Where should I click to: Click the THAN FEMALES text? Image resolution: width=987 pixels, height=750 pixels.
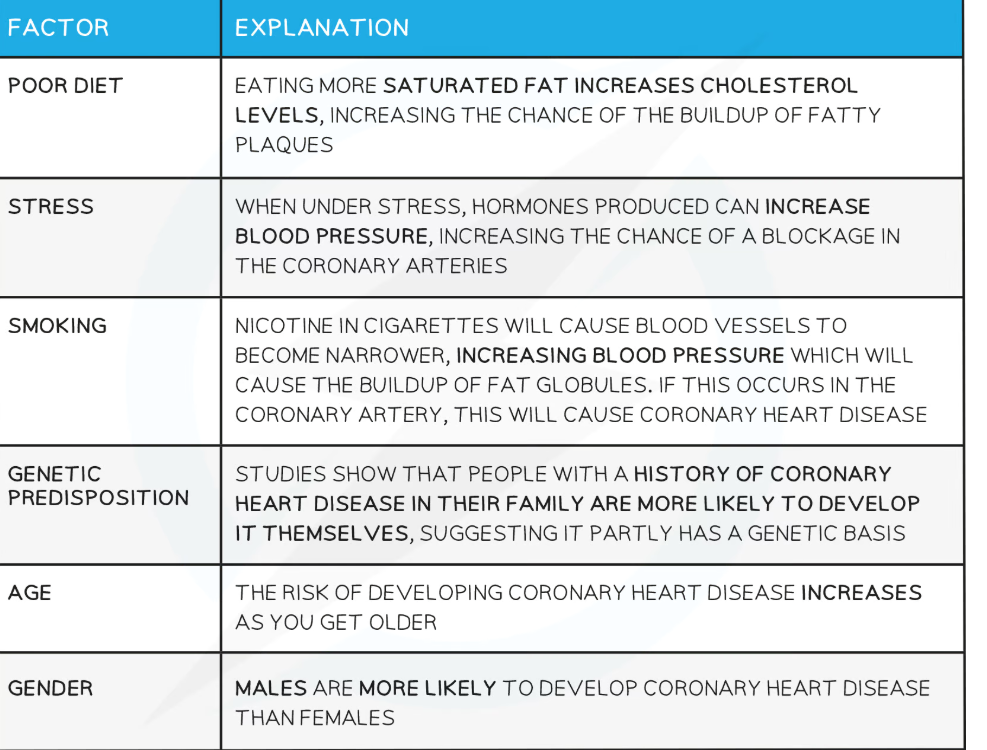point(314,717)
